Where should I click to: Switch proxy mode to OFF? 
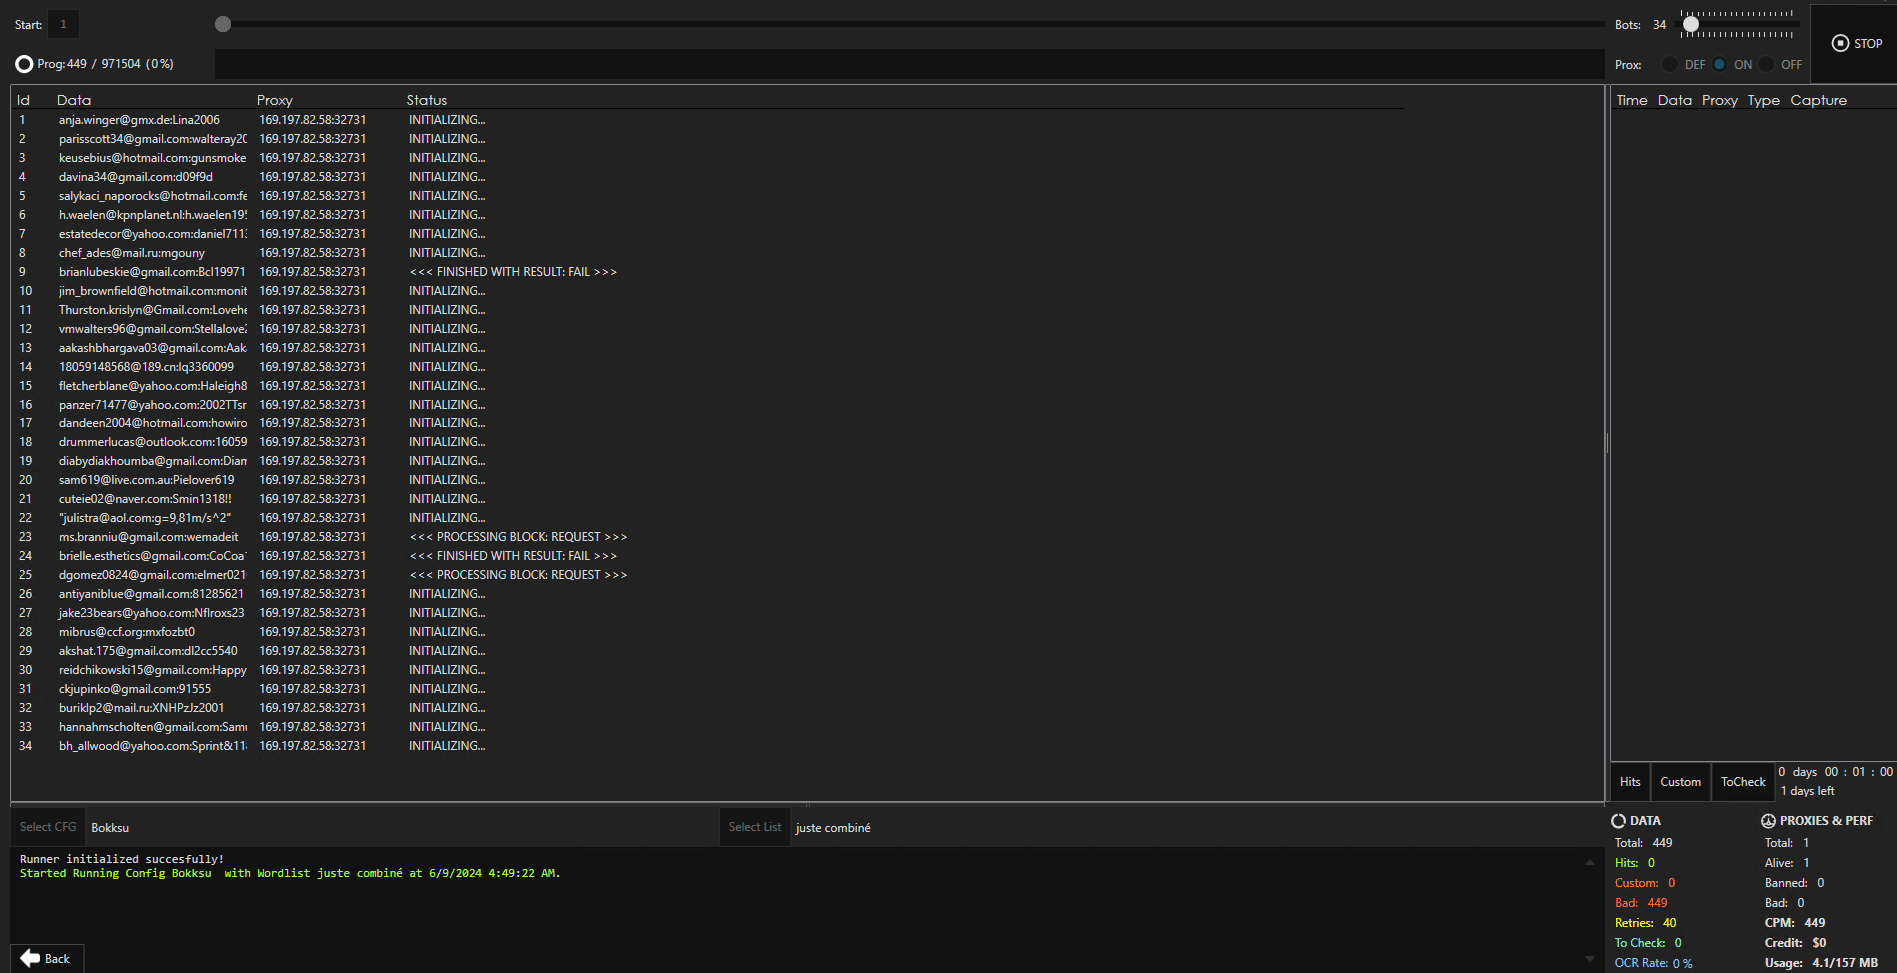[1767, 65]
